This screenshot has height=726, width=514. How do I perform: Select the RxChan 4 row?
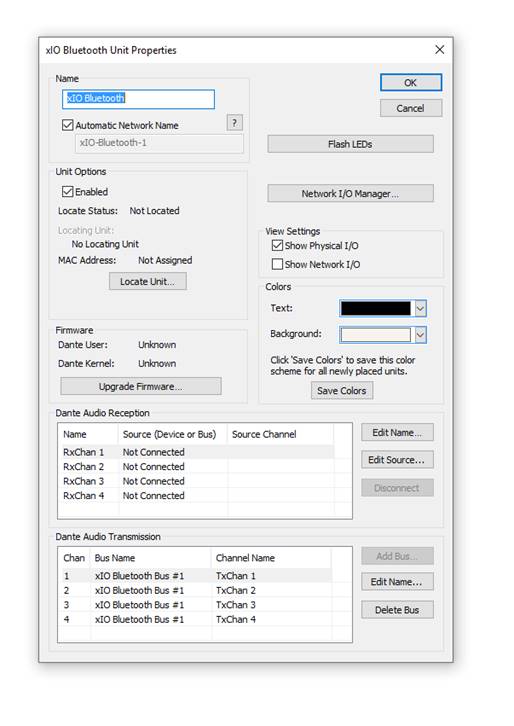click(198, 495)
